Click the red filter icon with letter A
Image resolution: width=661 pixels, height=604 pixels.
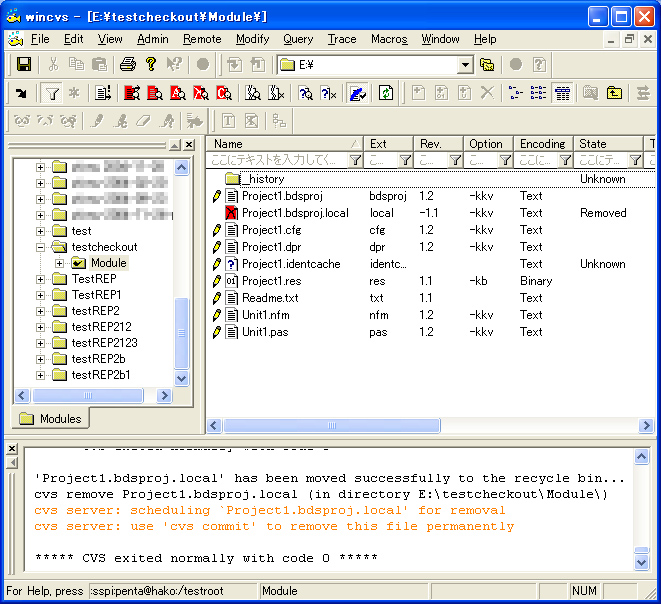pos(178,93)
